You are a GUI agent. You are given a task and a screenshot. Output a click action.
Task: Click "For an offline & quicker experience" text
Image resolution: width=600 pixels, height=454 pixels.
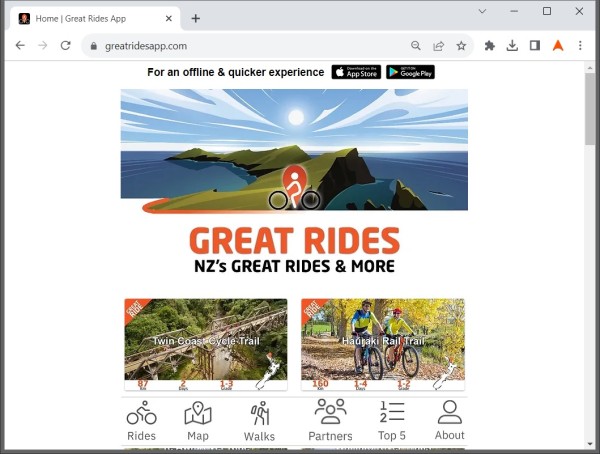coord(236,72)
